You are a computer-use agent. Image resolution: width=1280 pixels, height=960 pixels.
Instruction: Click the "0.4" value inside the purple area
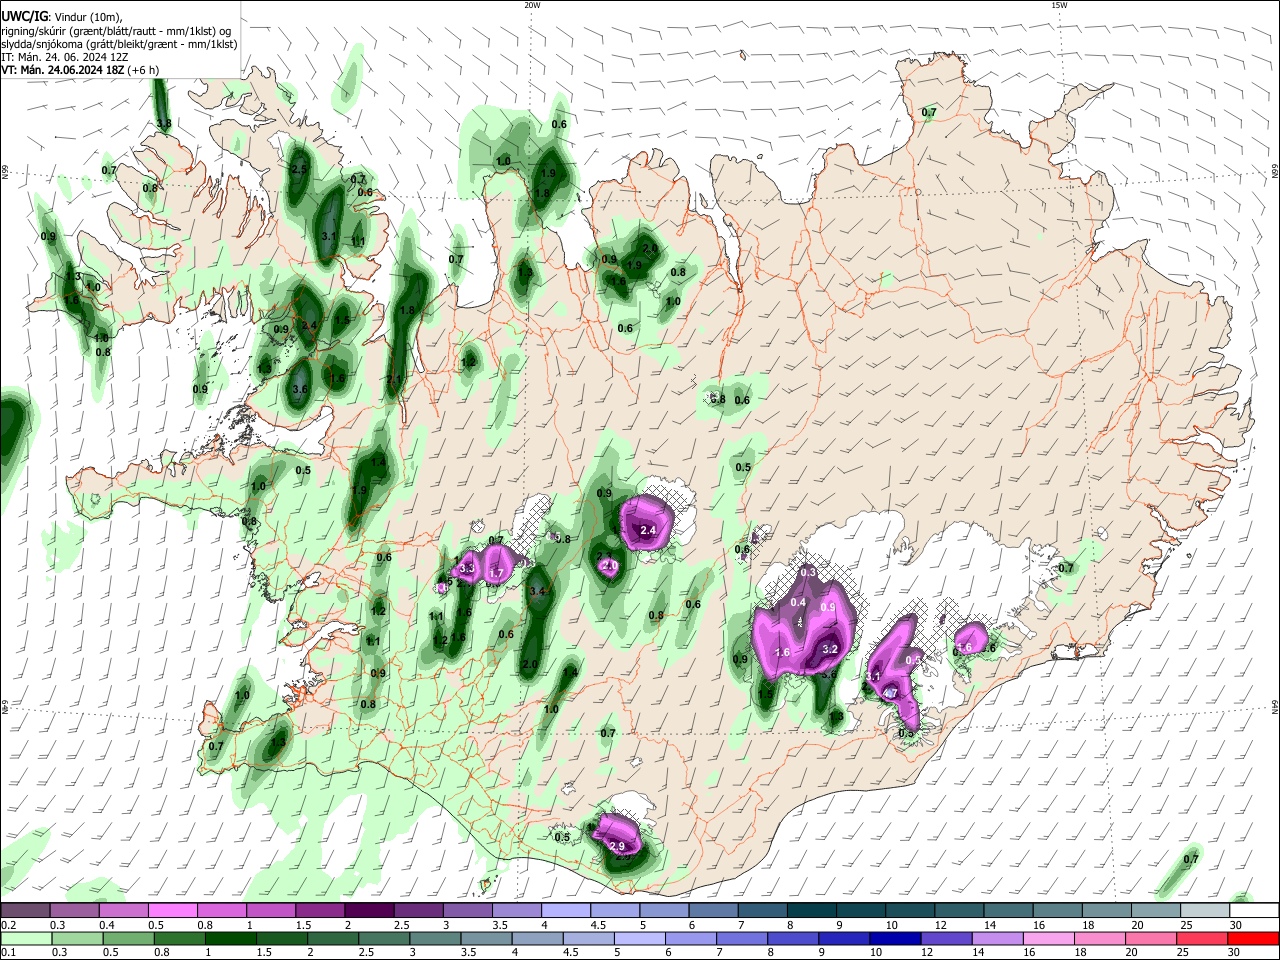798,603
